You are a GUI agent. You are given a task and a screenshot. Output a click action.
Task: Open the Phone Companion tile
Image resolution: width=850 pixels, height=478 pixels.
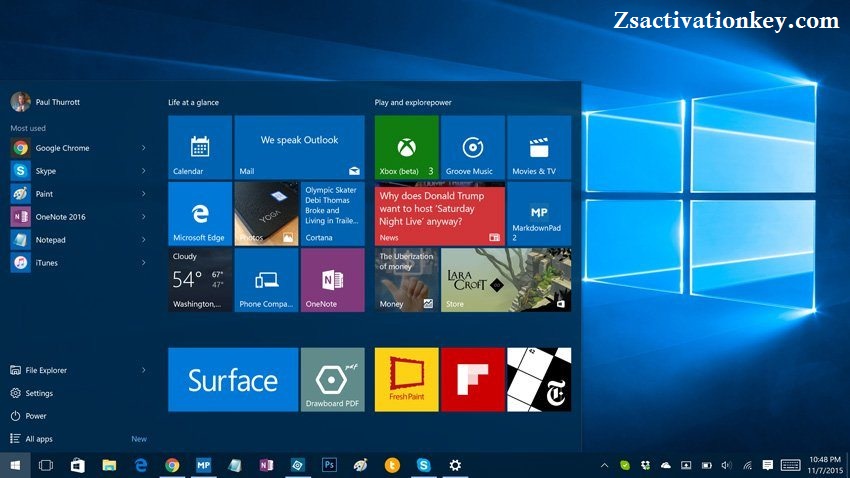click(x=266, y=280)
